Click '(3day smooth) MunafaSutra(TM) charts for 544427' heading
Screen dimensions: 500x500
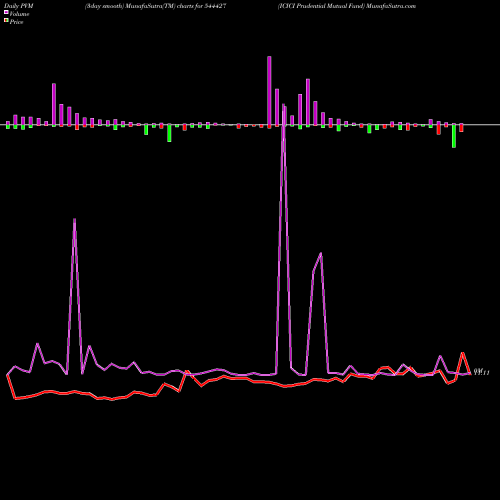[155, 6]
